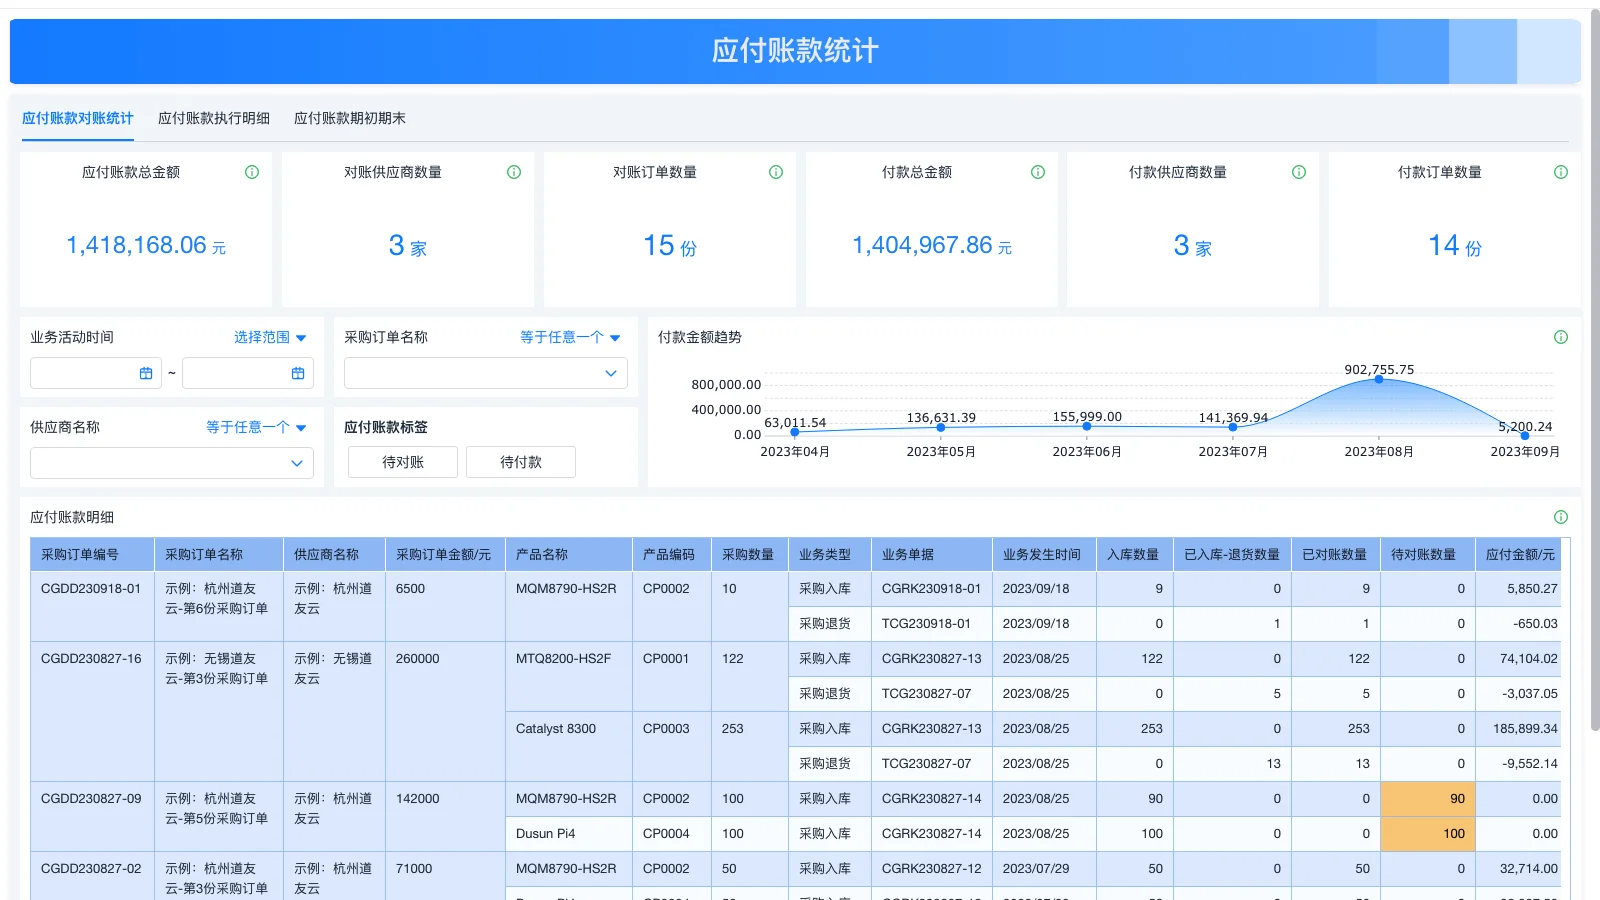Click MTQ8200-HS2F product cell

[569, 676]
